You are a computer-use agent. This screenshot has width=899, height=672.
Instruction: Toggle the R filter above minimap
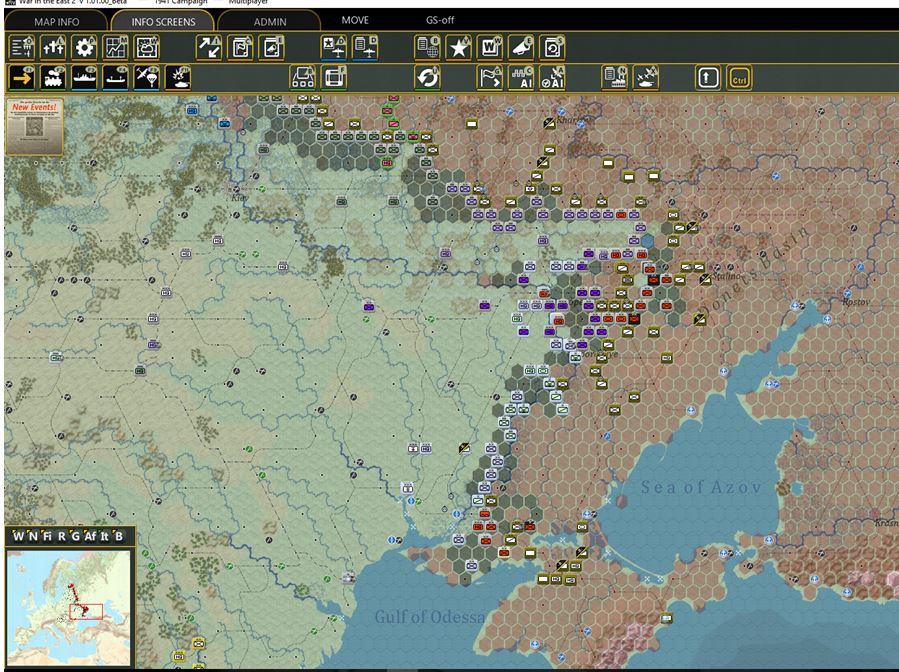pos(61,536)
